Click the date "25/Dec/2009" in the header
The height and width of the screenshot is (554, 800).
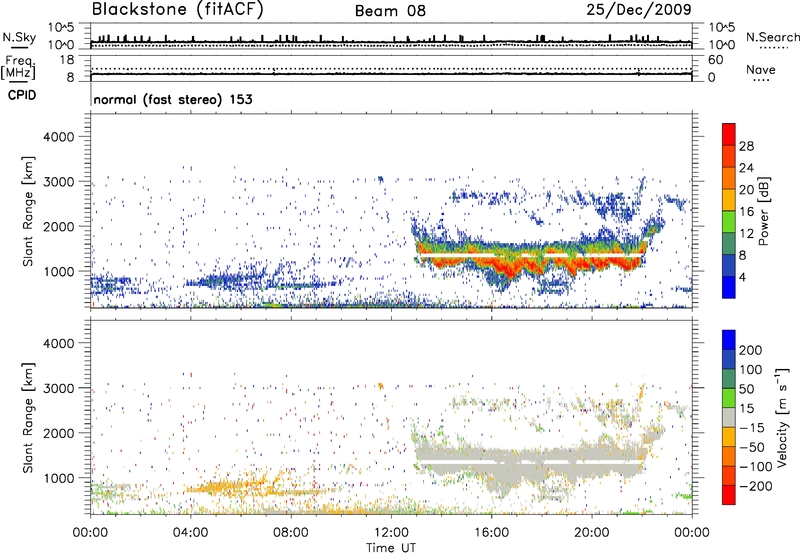[x=639, y=10]
